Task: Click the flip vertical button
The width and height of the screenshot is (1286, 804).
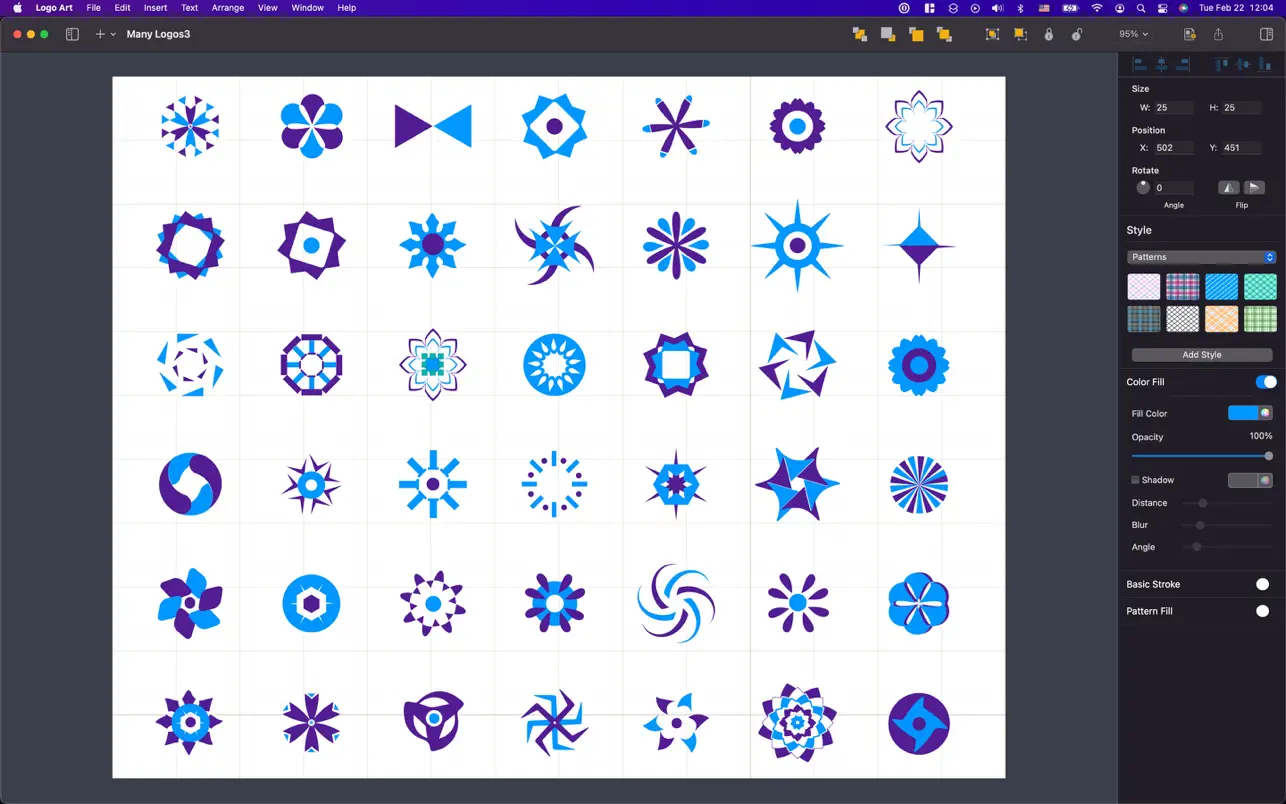Action: click(x=1254, y=188)
